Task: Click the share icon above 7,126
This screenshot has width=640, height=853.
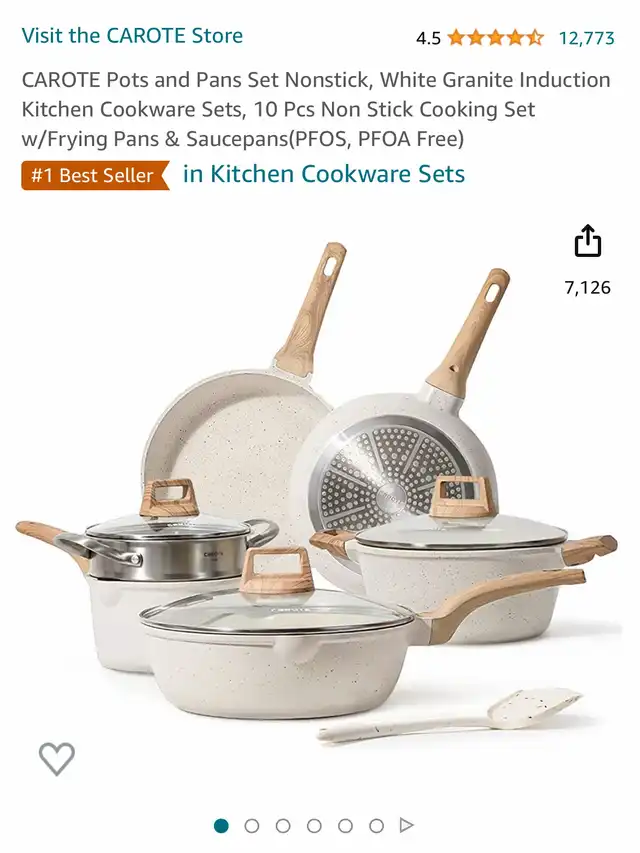Action: 588,240
